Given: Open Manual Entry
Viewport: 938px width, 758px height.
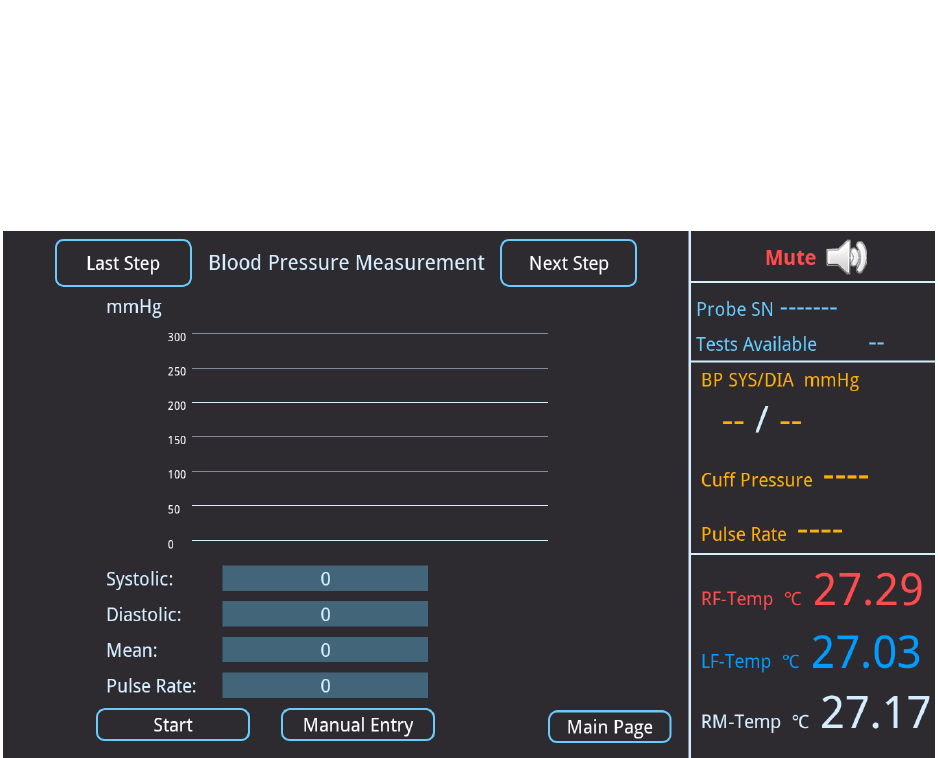Looking at the screenshot, I should tap(358, 724).
